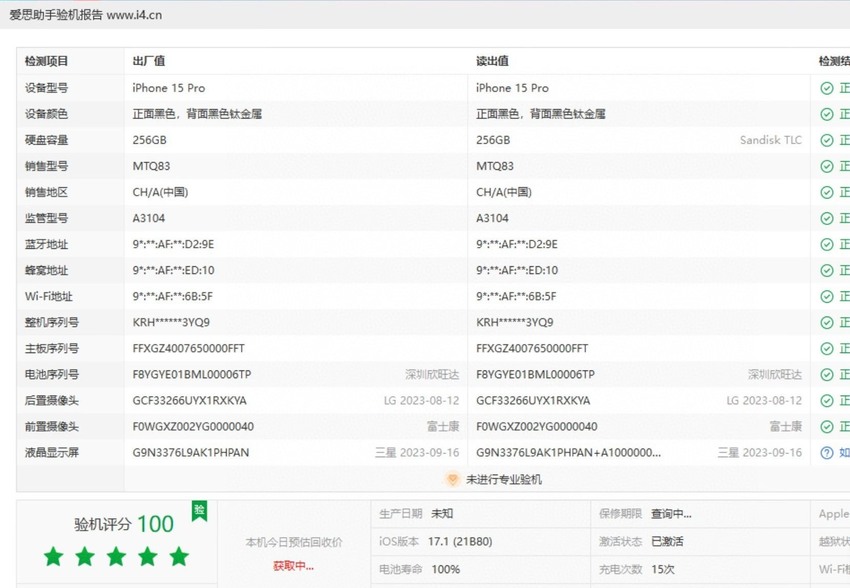
Task: Click FFXGZ4007650000FFT in the 读出值 column
Action: (x=532, y=348)
